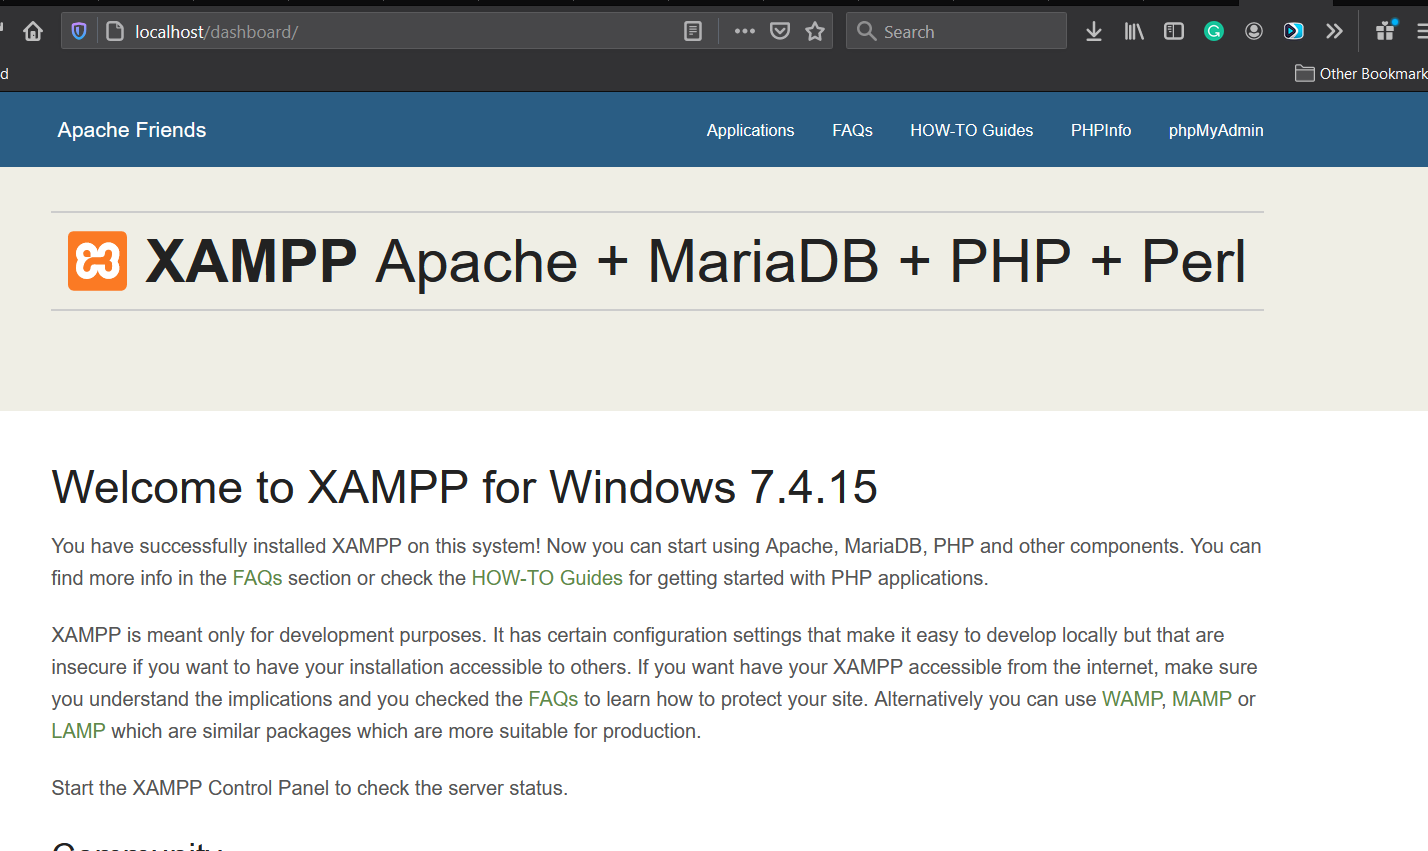The height and width of the screenshot is (851, 1428).
Task: Show site information page icon
Action: pyautogui.click(x=115, y=31)
